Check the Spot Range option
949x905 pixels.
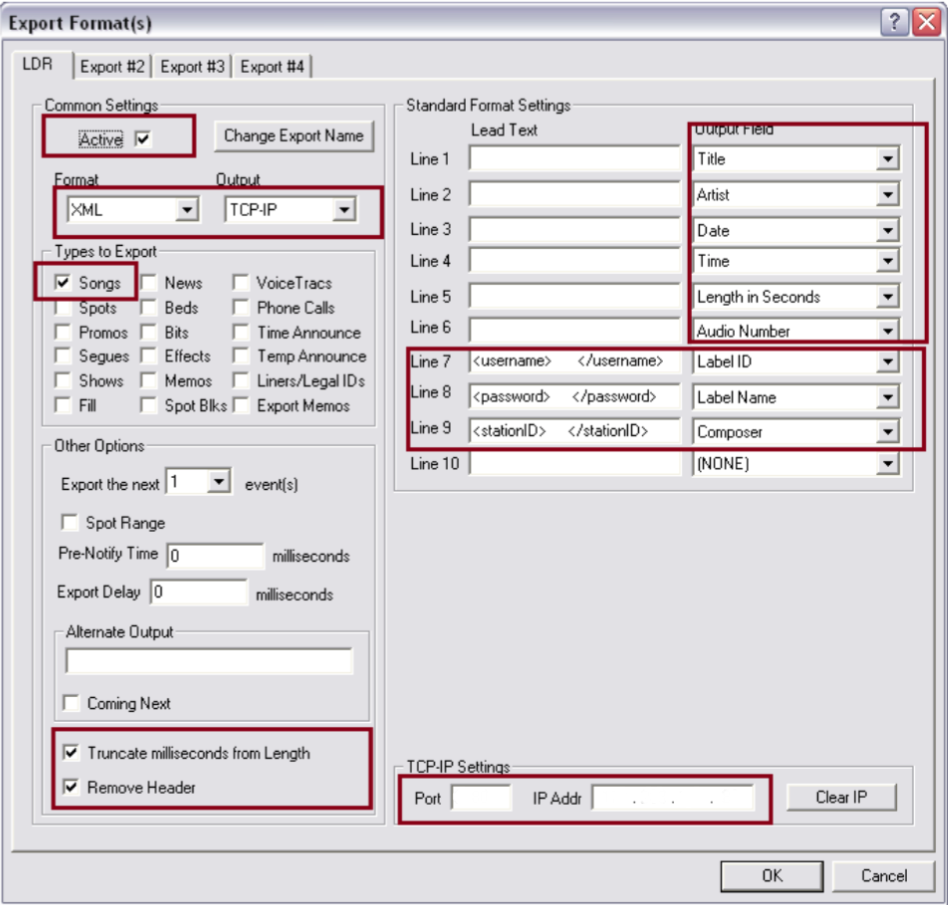70,523
